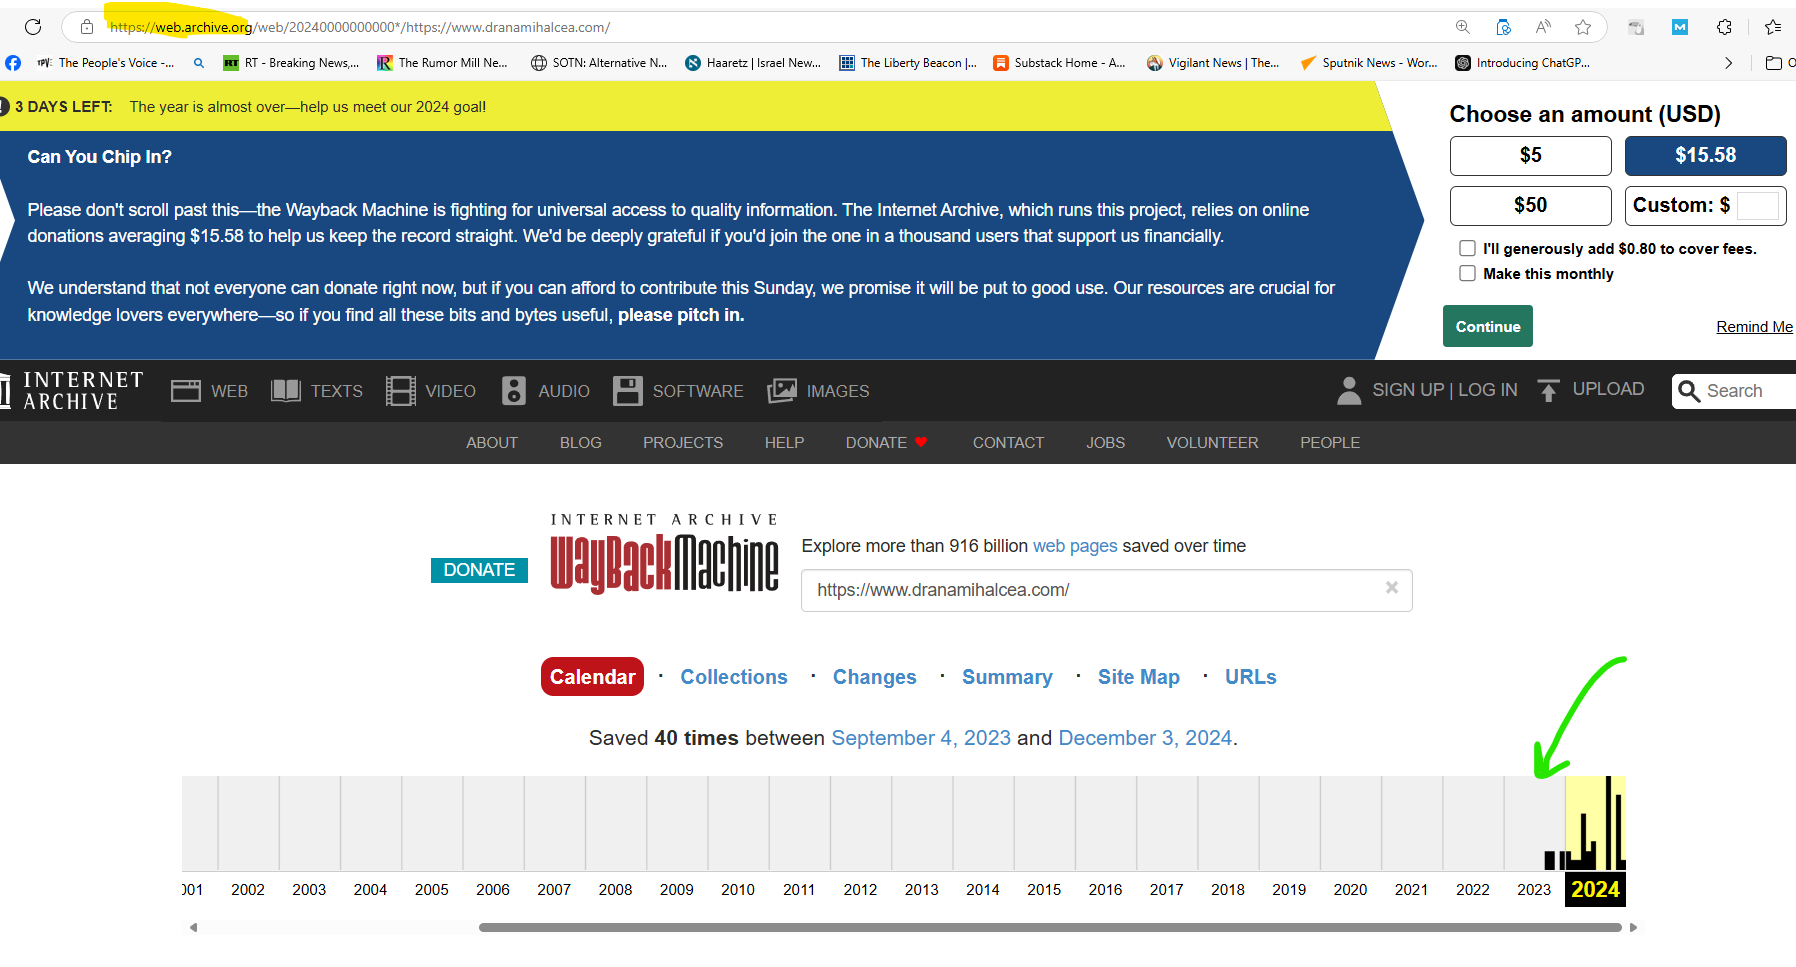This screenshot has width=1796, height=967.
Task: Click the user avatar icon
Action: pyautogui.click(x=1349, y=391)
